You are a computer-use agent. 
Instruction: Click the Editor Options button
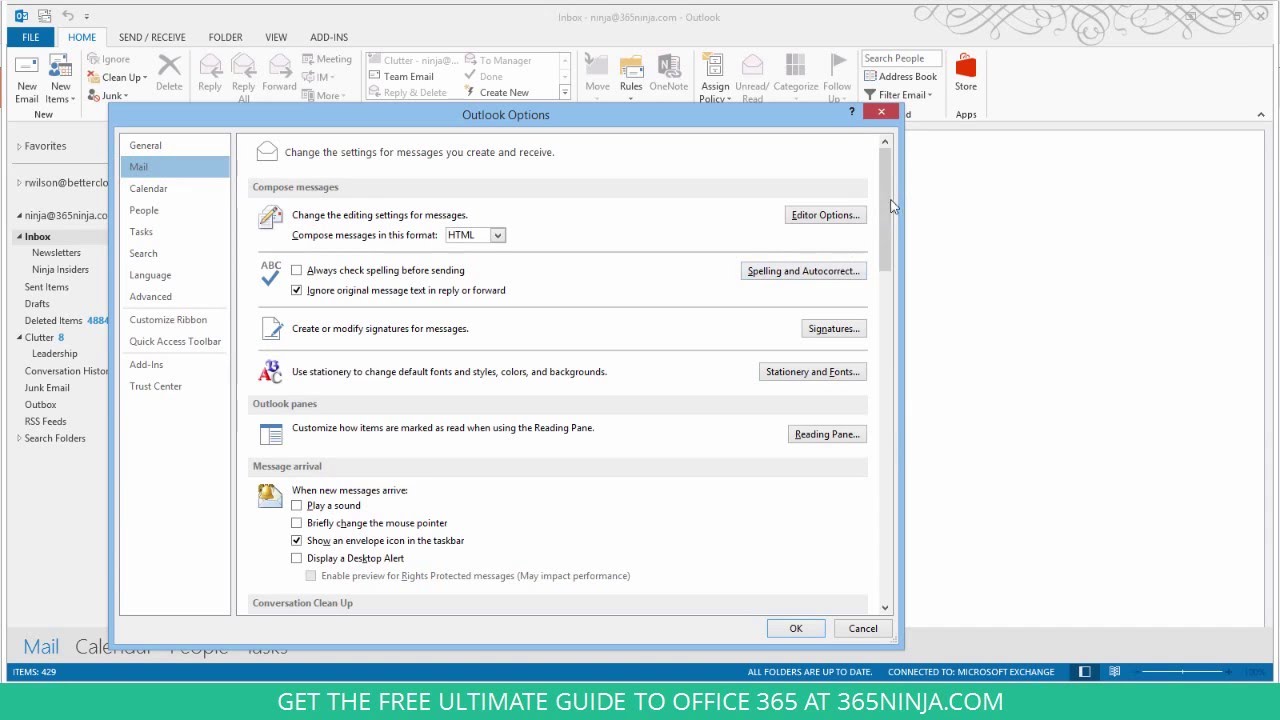pyautogui.click(x=825, y=215)
